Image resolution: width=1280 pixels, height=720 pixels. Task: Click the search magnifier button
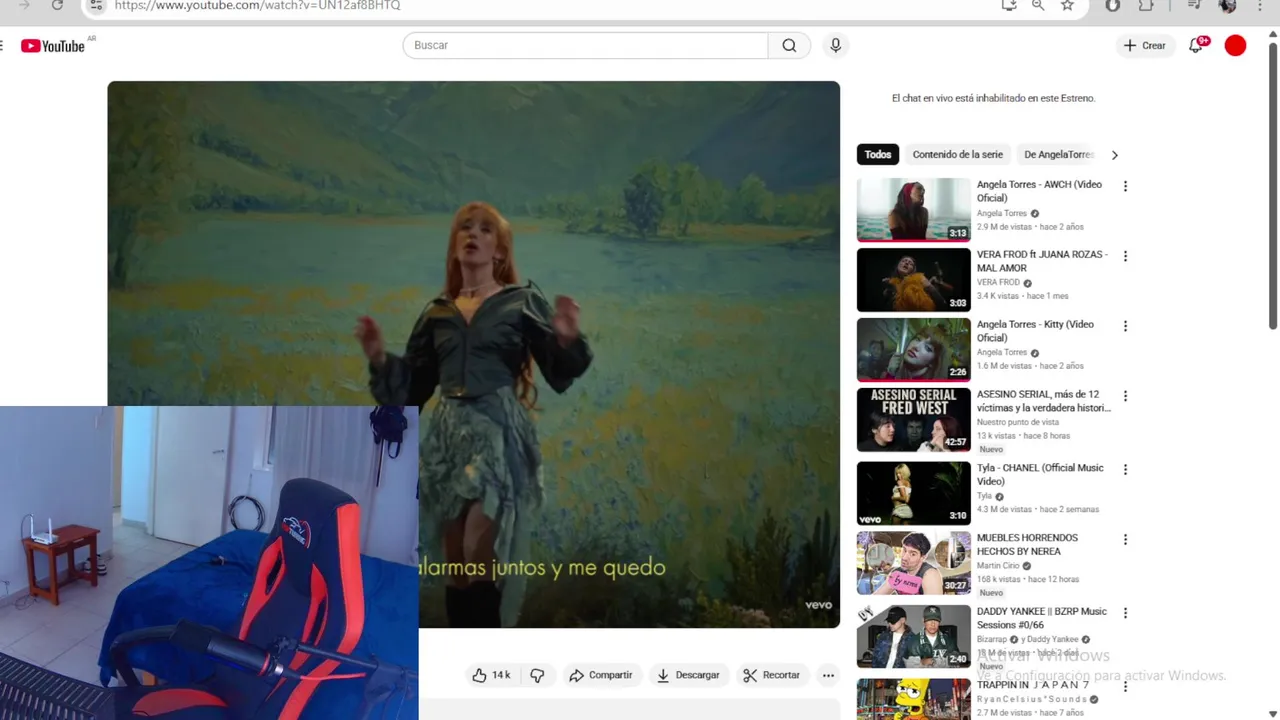789,45
